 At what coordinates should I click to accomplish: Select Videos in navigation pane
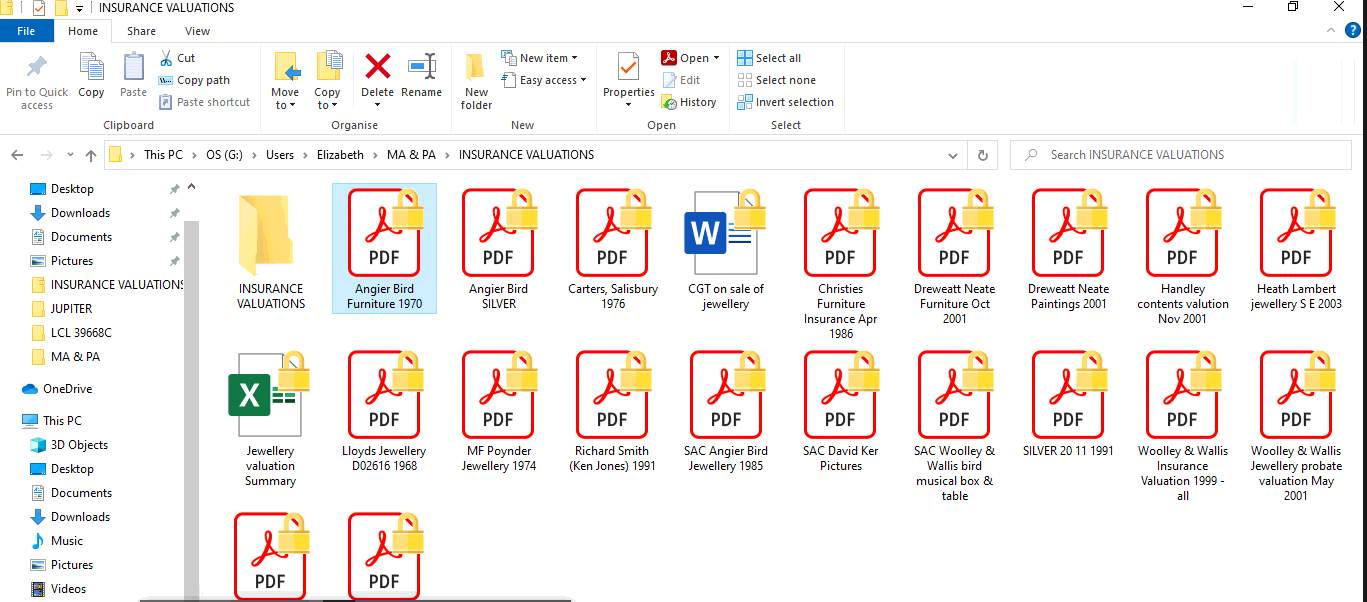coord(68,589)
